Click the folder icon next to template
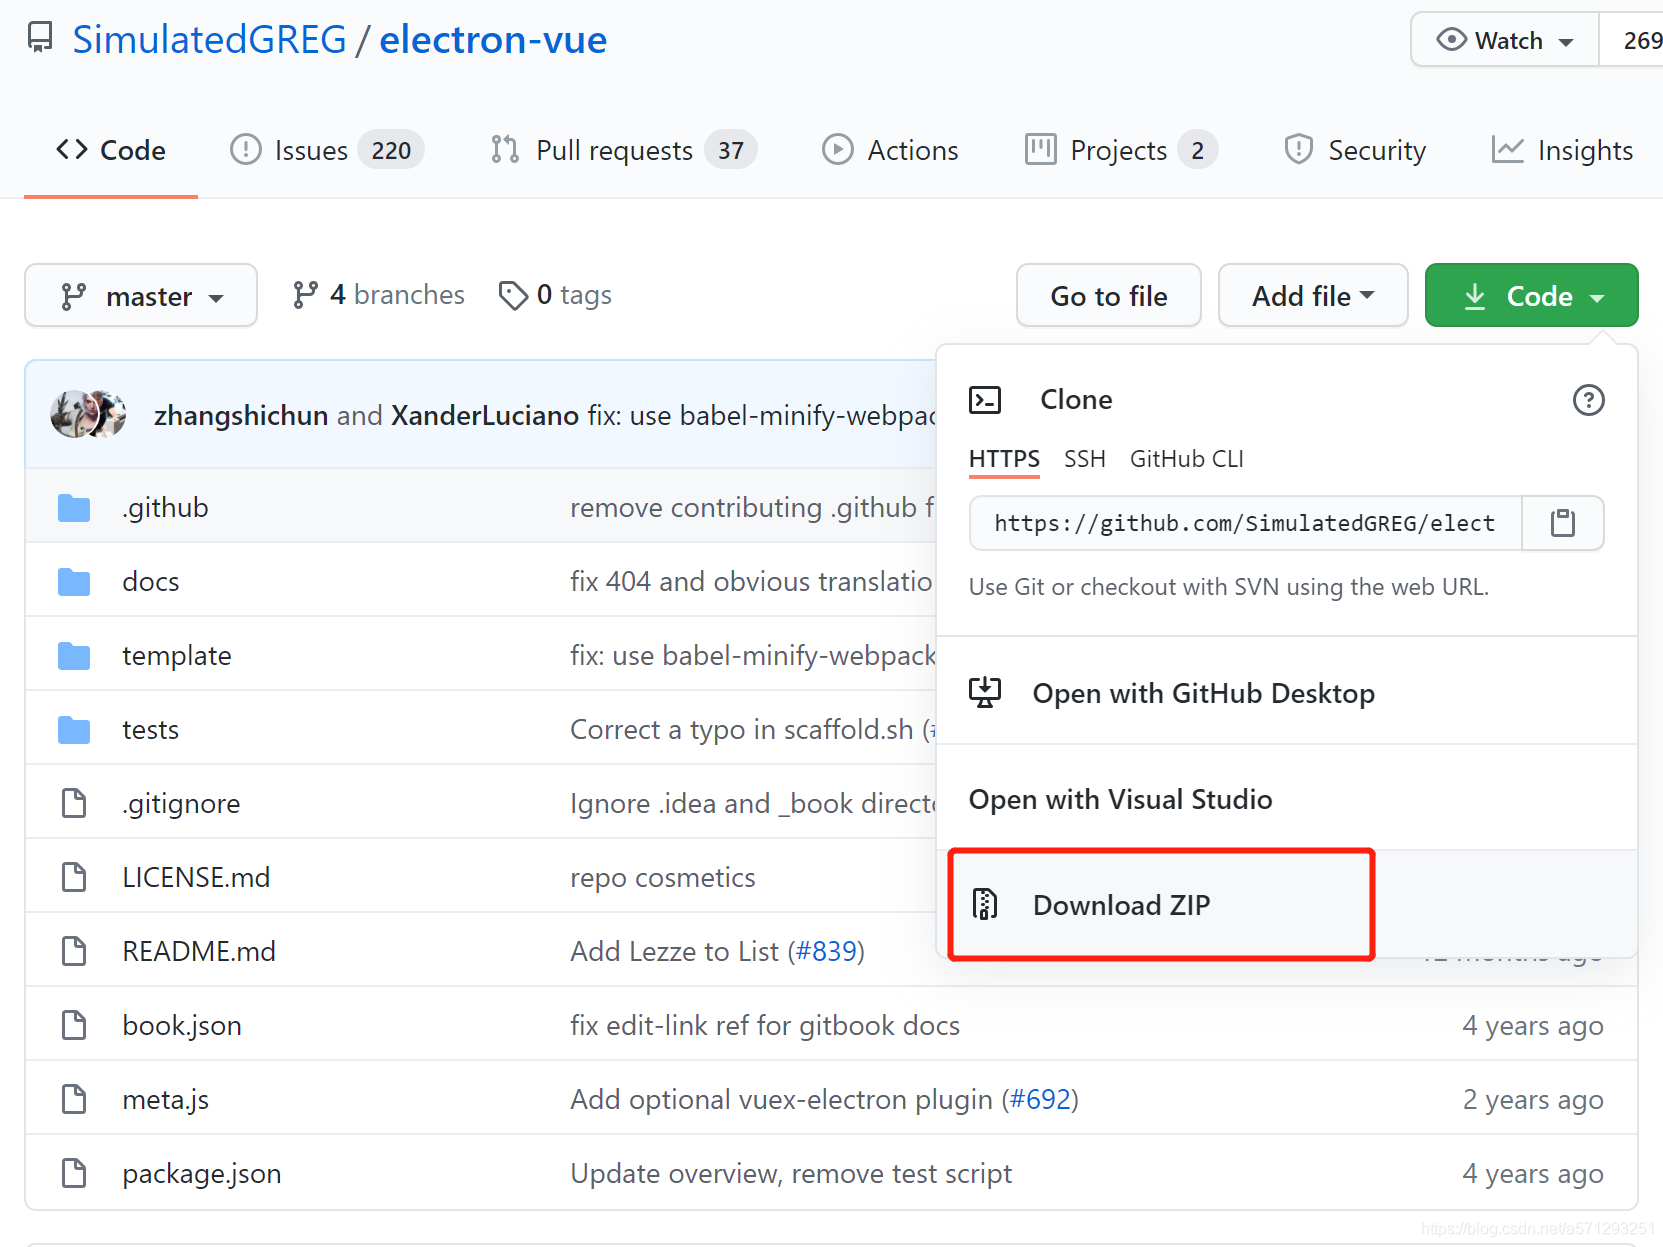The image size is (1663, 1247). coord(74,656)
